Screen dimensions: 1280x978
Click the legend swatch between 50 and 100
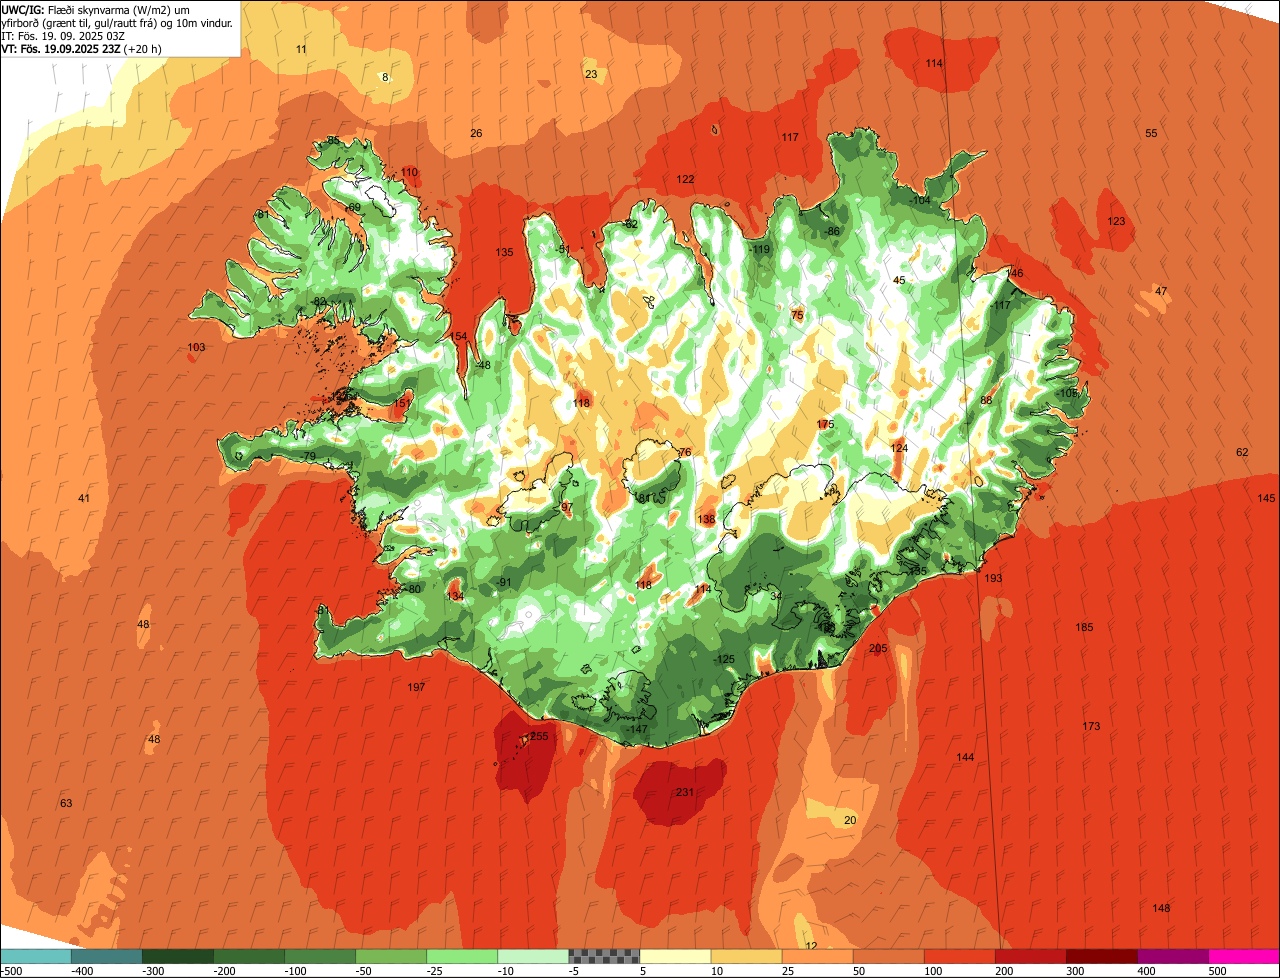pyautogui.click(x=888, y=956)
